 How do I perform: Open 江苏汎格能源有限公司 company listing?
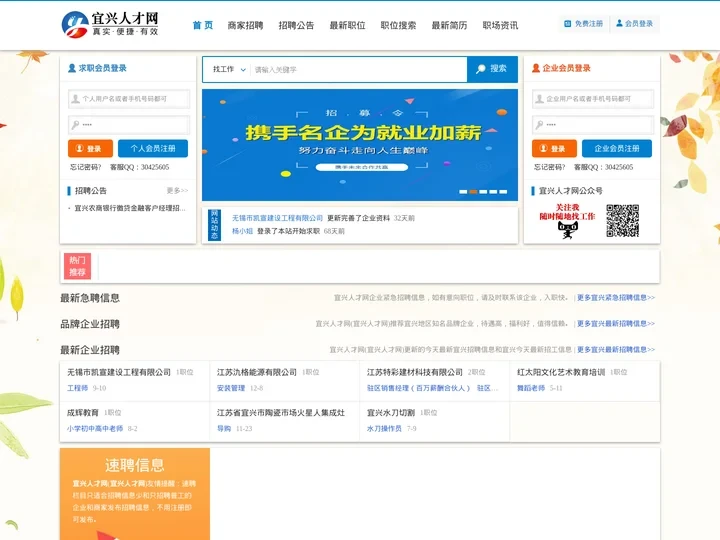point(257,372)
